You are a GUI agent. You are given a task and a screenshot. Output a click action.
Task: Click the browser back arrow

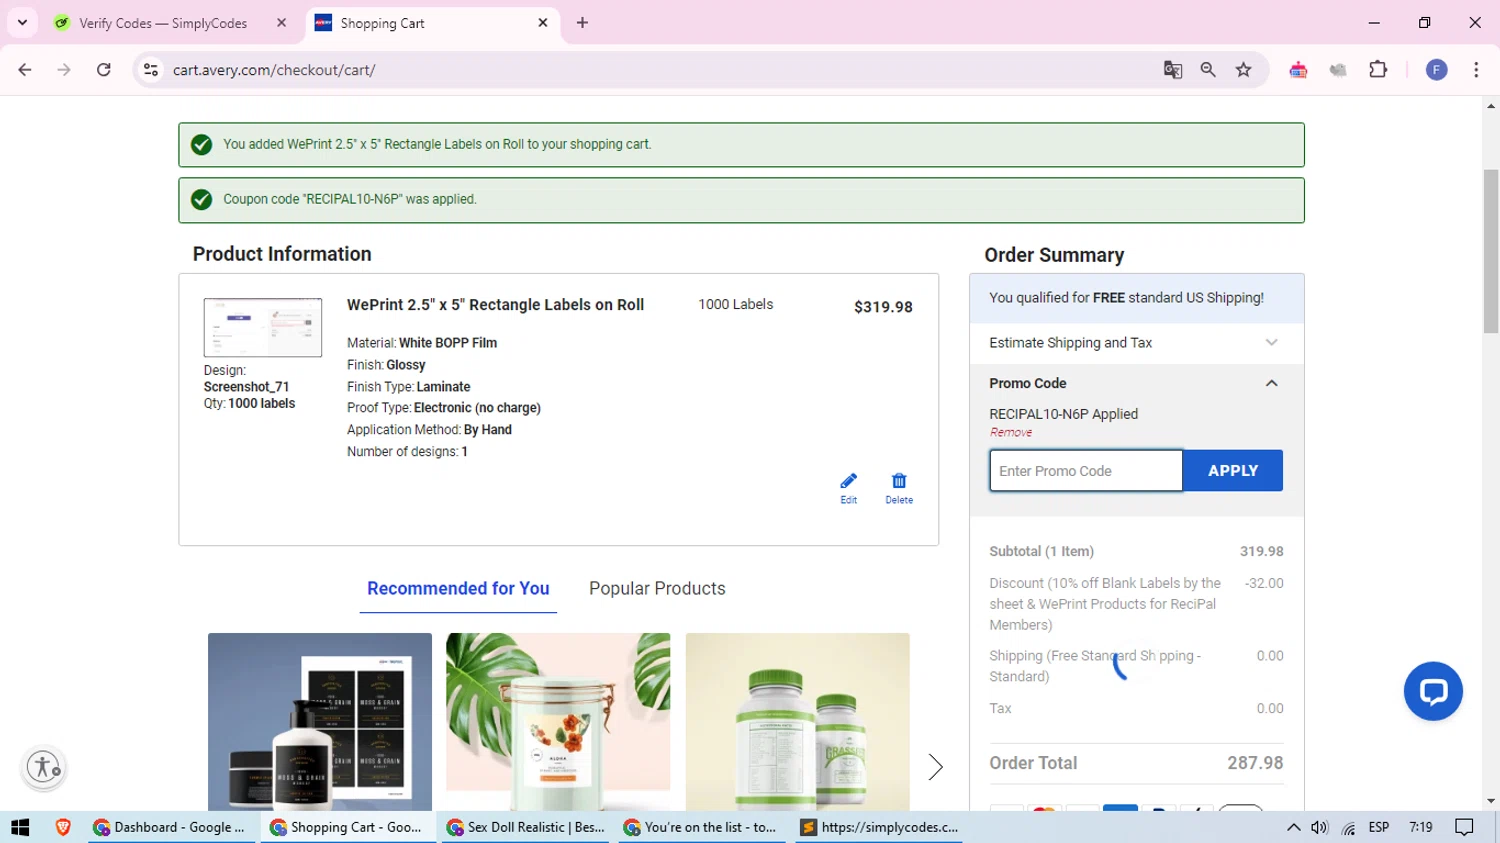(25, 70)
